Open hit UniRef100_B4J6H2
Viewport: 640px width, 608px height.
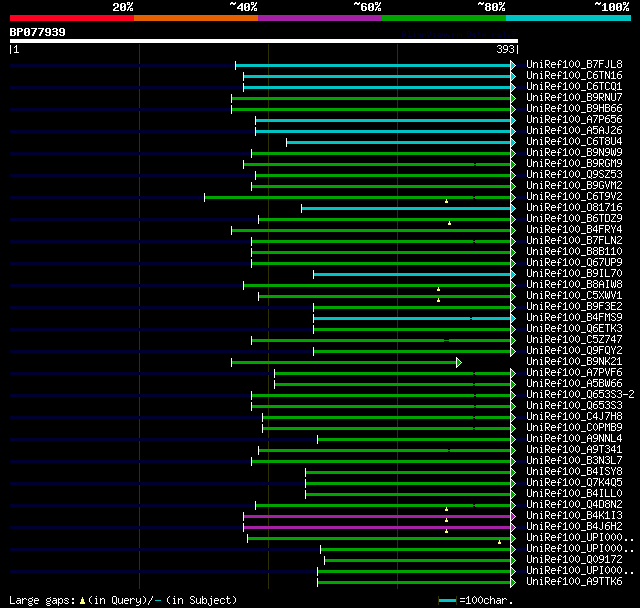click(574, 527)
